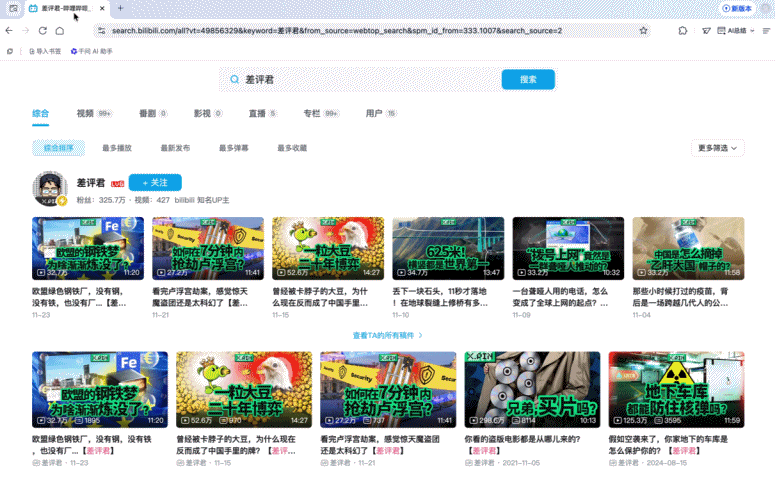Bookmark the page with the star icon
Screen dimensions: 775x486
coord(643,31)
